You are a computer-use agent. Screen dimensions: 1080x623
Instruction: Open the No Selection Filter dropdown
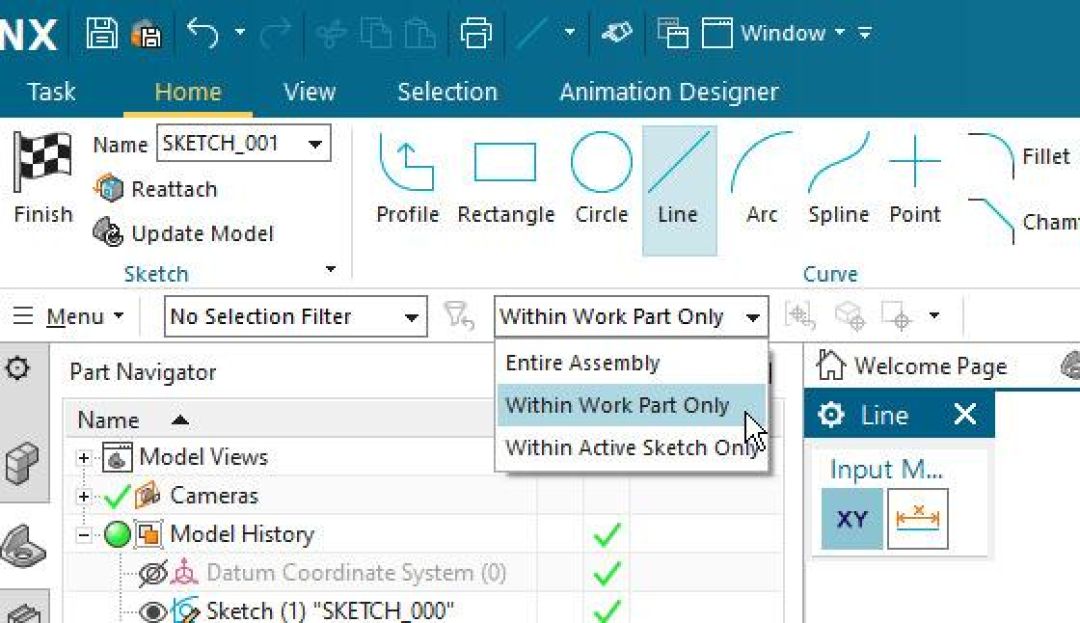tap(295, 317)
